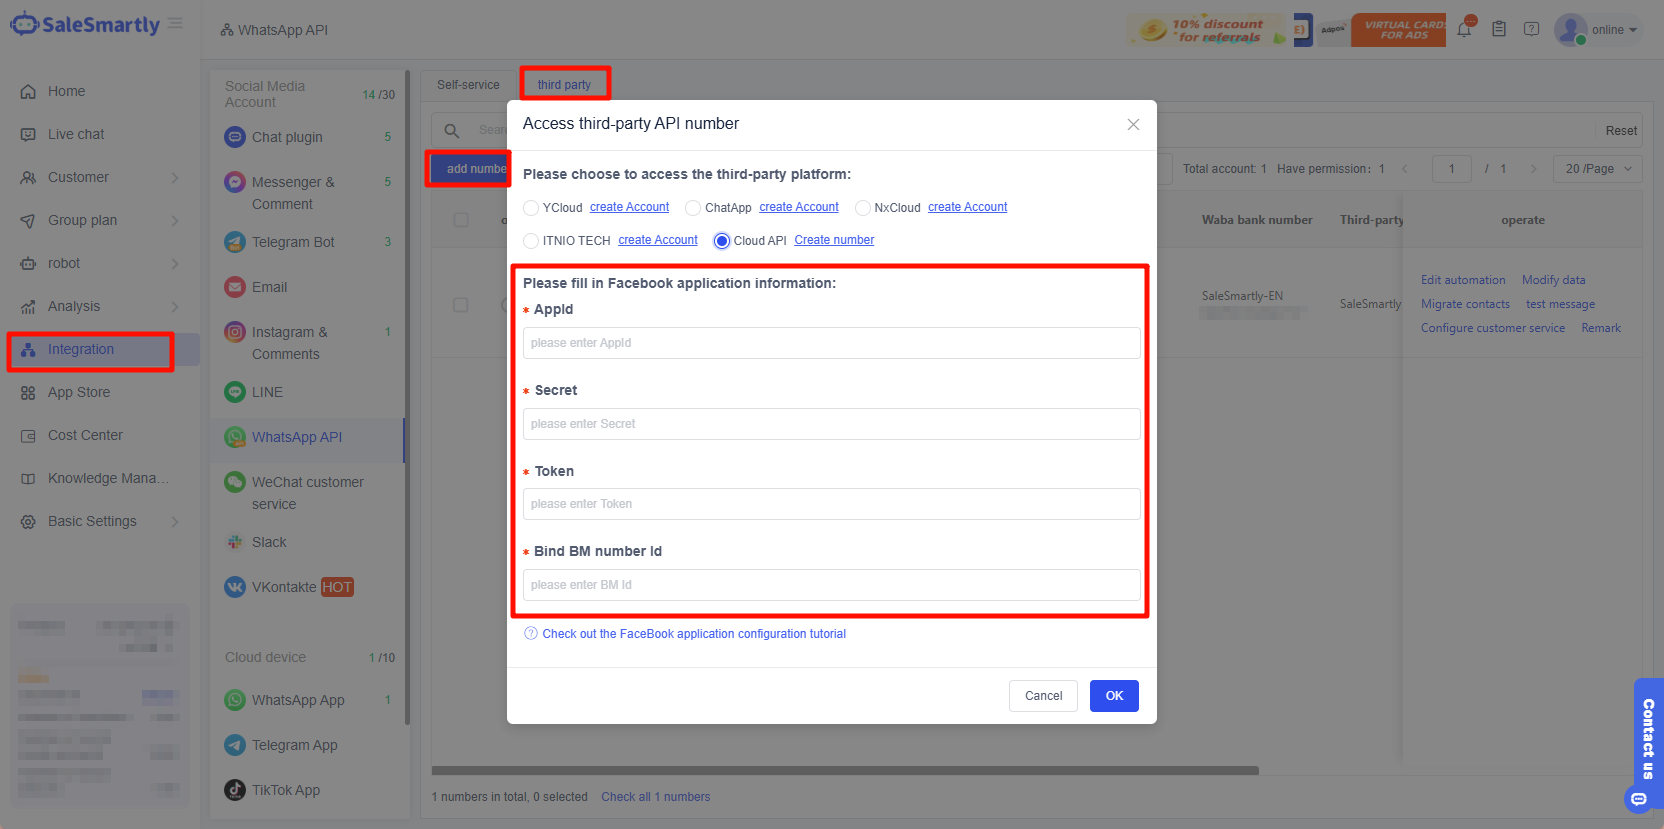The height and width of the screenshot is (829, 1664).
Task: Click the AppId input field
Action: click(x=831, y=343)
